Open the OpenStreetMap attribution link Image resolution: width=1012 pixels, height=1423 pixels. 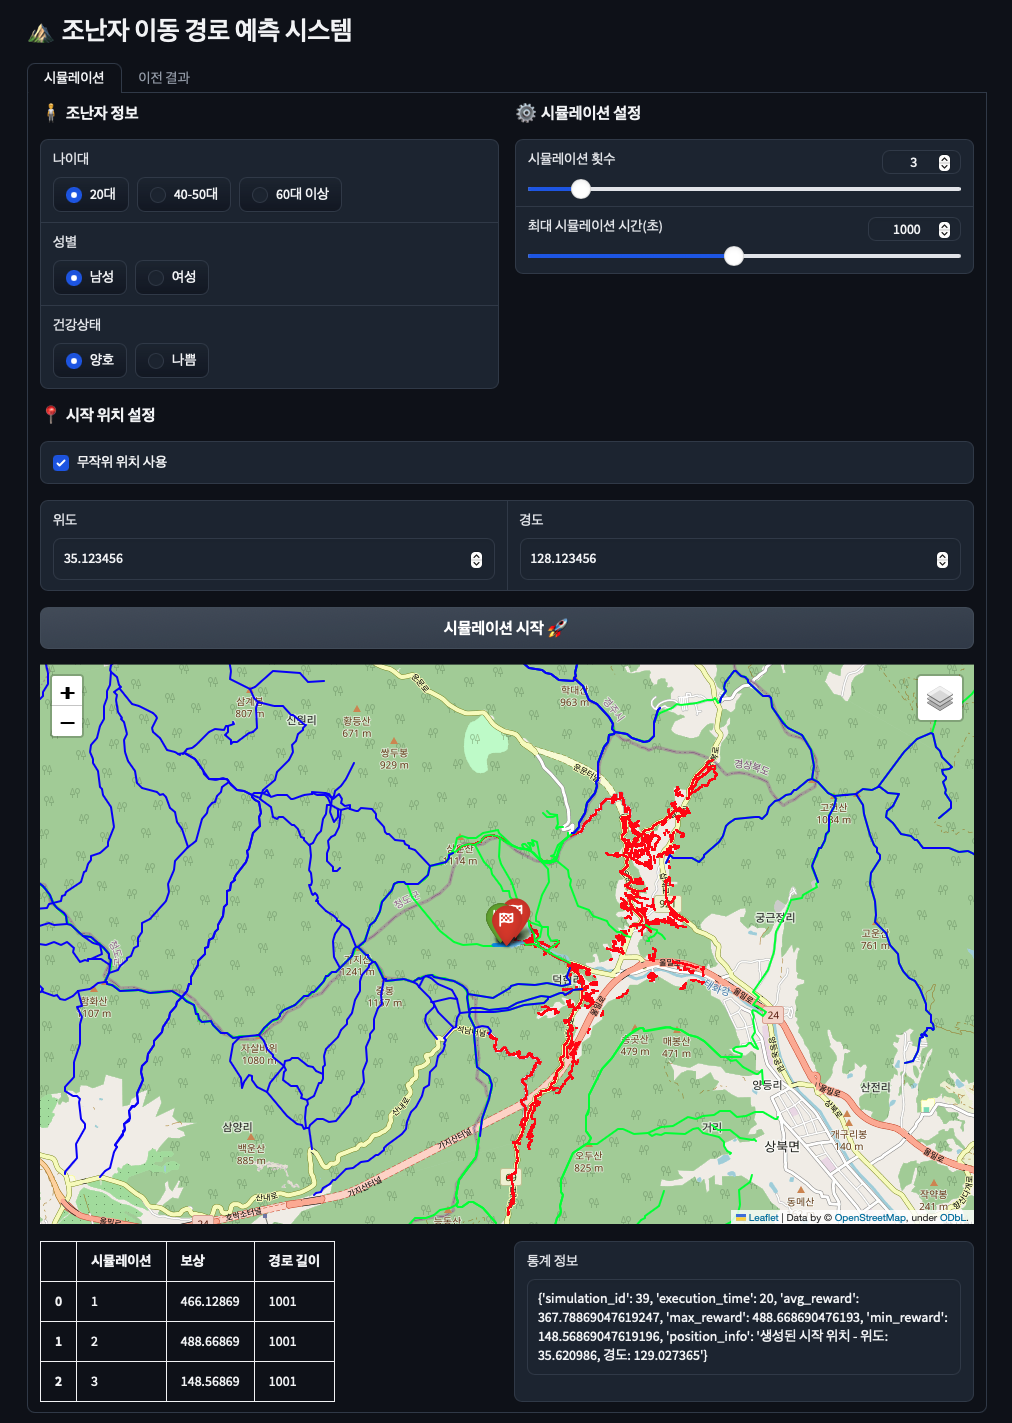pos(869,1217)
